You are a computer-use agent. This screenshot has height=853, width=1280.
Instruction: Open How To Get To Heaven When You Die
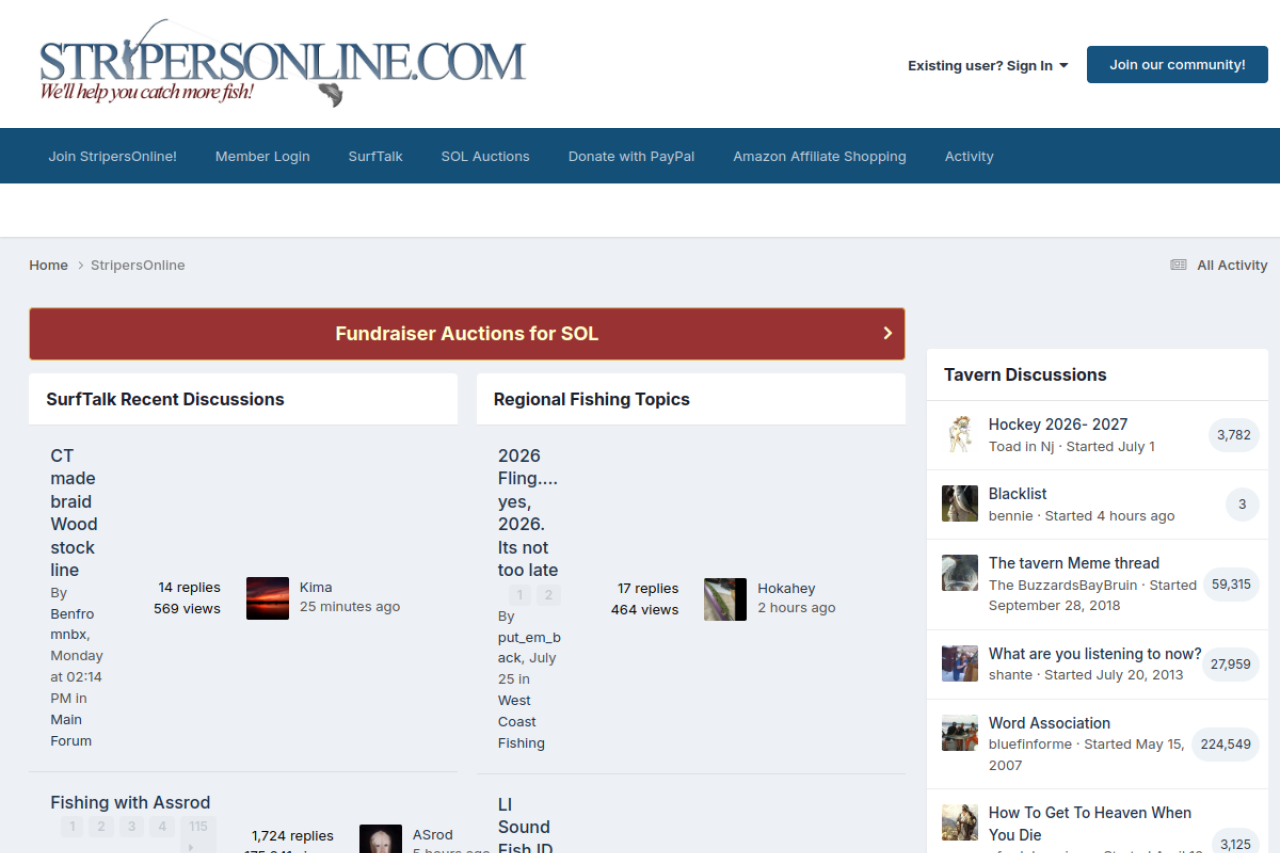[1090, 824]
